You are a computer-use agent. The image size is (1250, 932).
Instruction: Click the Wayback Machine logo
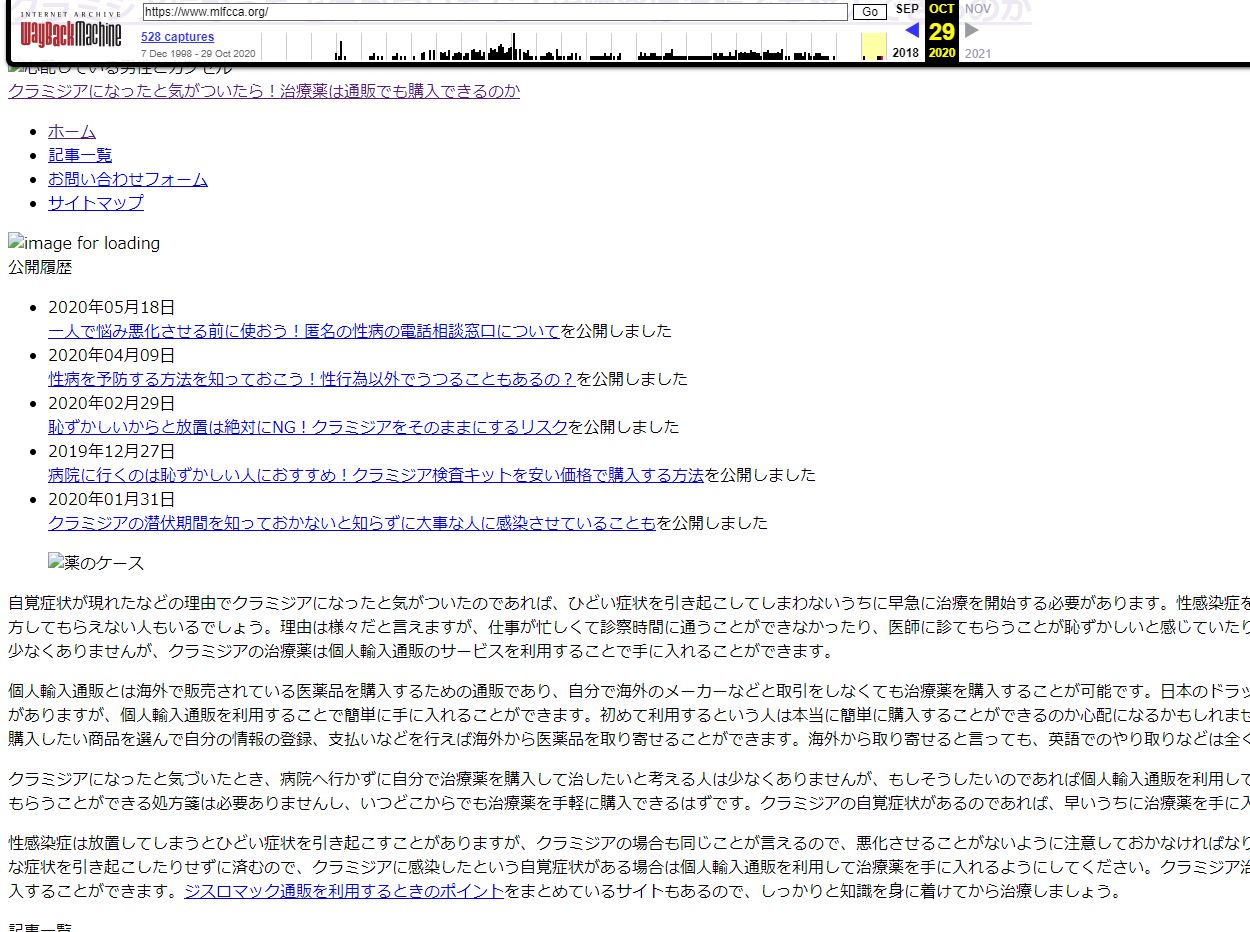pyautogui.click(x=70, y=31)
